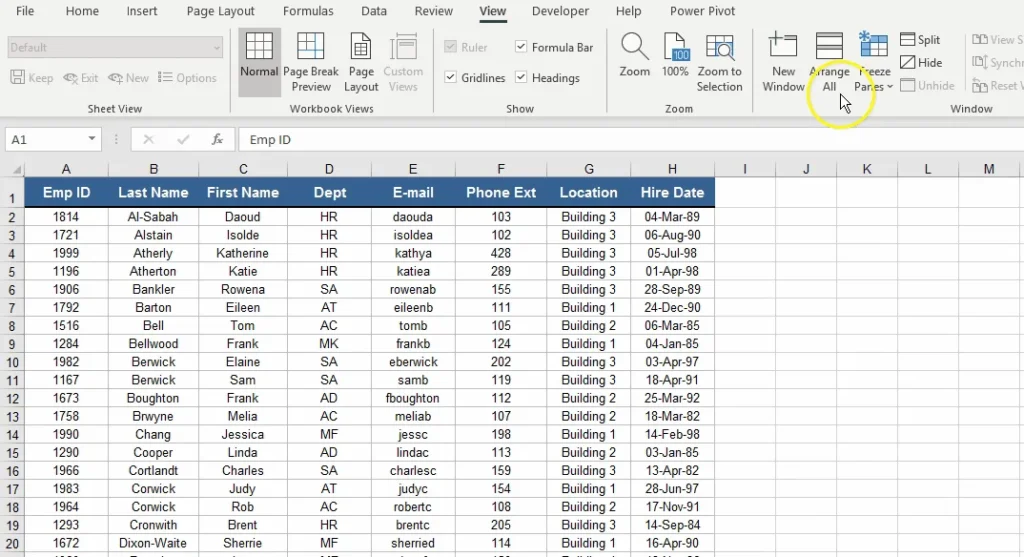Click the Insert Function fx icon

[217, 140]
